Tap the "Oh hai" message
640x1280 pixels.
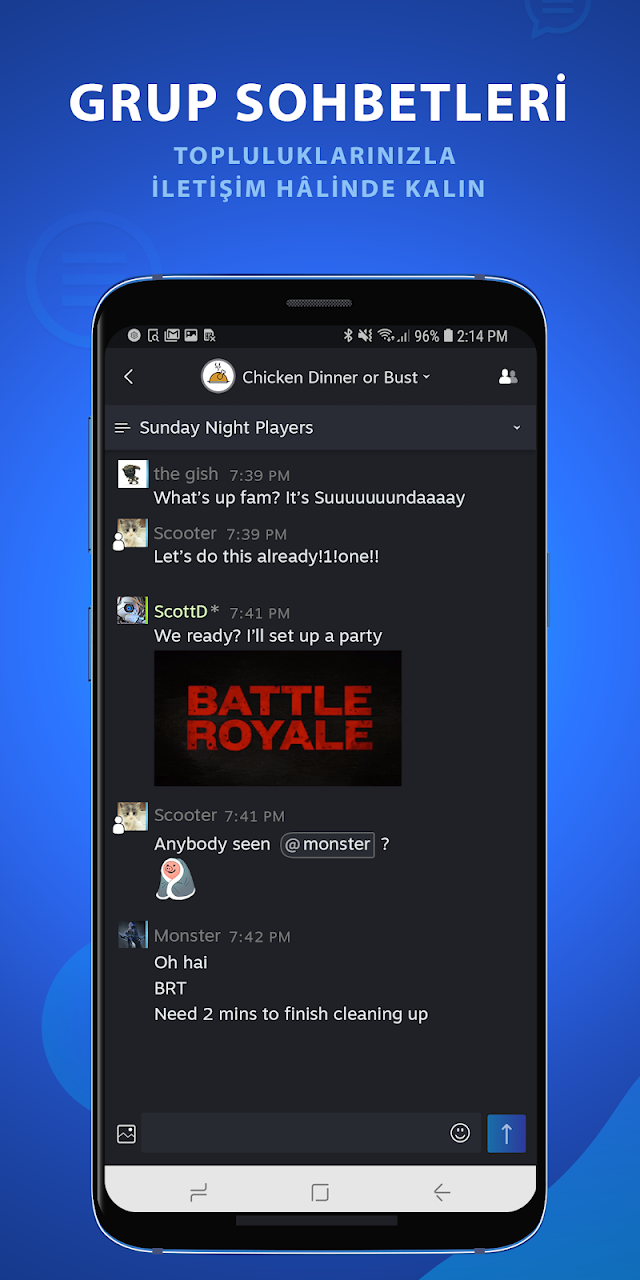click(181, 962)
